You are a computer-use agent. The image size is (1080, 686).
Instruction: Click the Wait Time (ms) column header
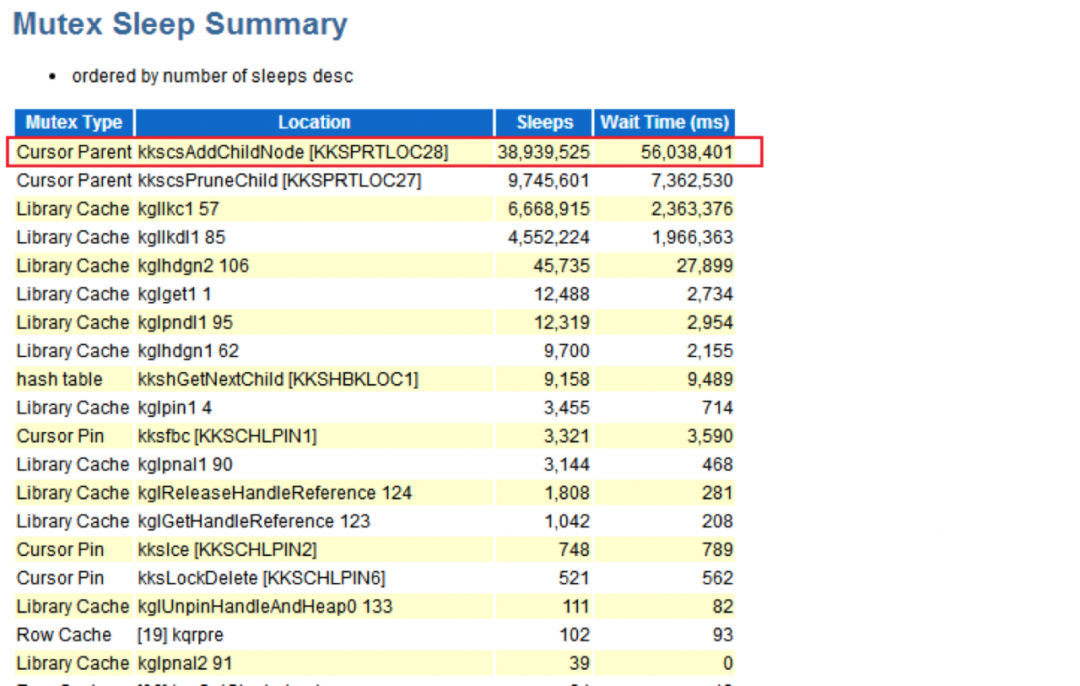point(664,123)
